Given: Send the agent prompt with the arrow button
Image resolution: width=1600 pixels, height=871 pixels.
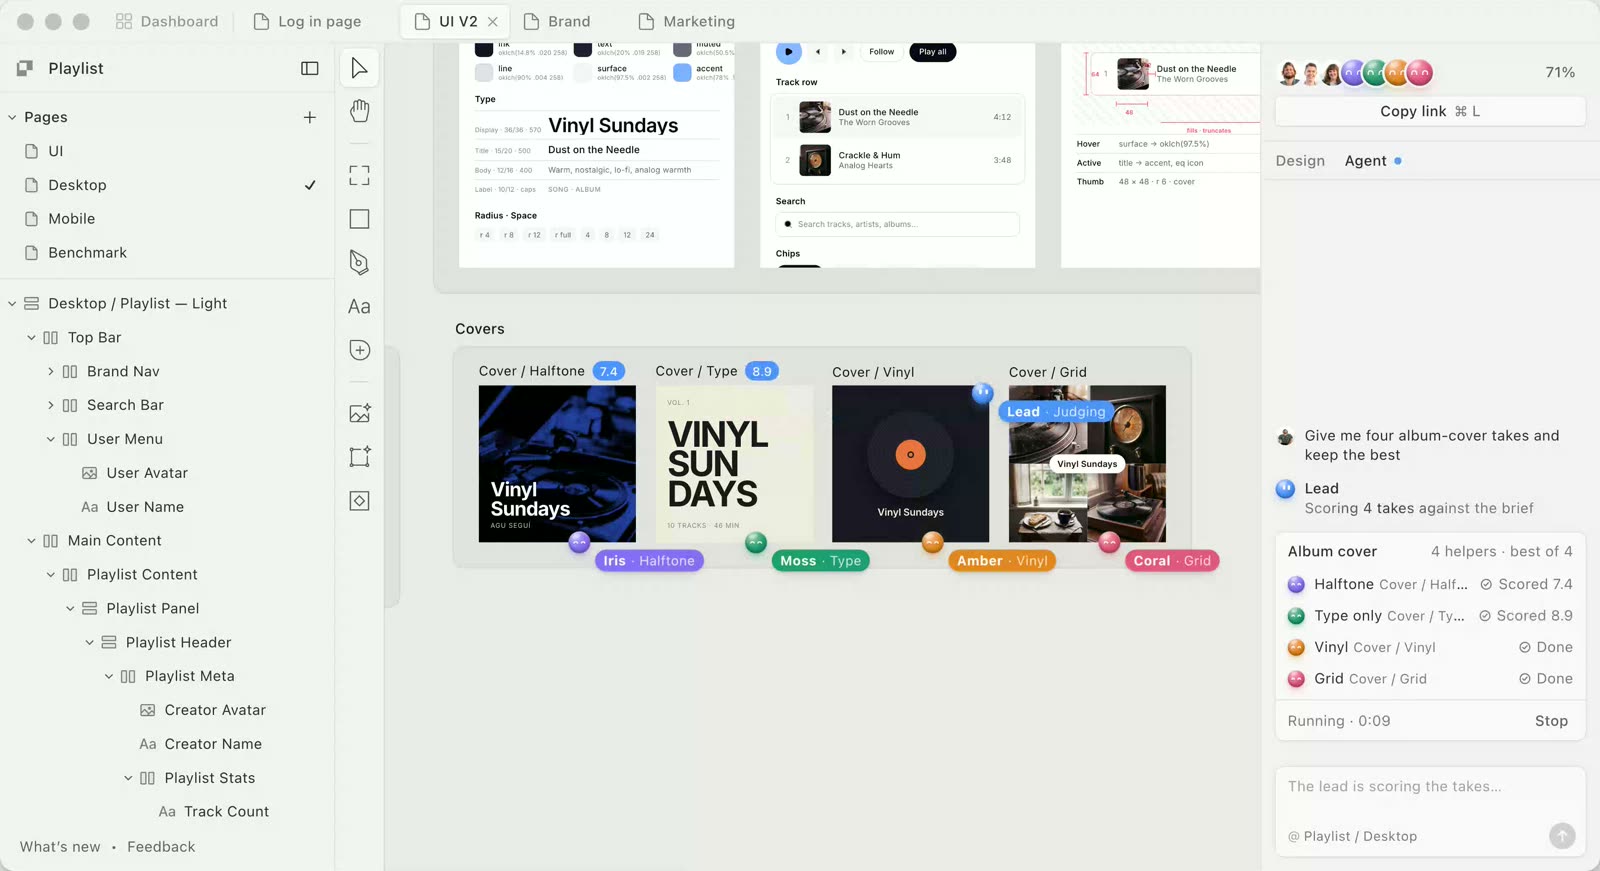Looking at the screenshot, I should coord(1562,836).
